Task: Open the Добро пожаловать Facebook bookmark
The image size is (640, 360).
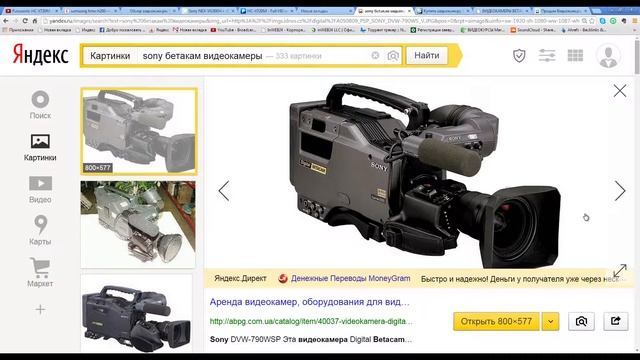Action: [122, 30]
